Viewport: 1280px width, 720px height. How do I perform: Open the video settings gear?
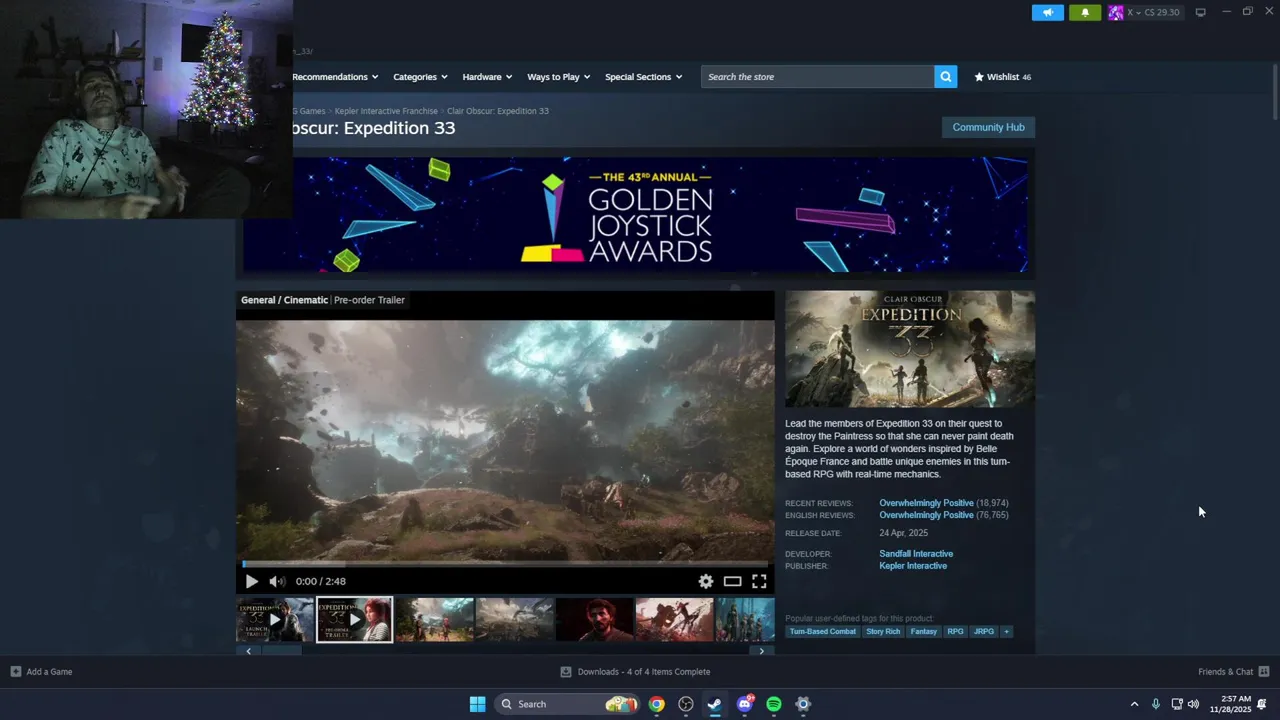click(x=706, y=581)
